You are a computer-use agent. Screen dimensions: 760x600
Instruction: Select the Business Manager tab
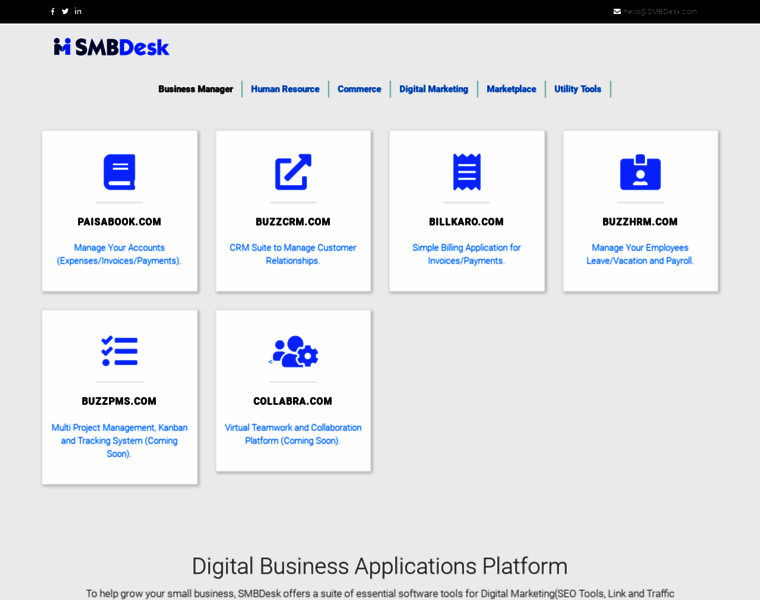[196, 89]
